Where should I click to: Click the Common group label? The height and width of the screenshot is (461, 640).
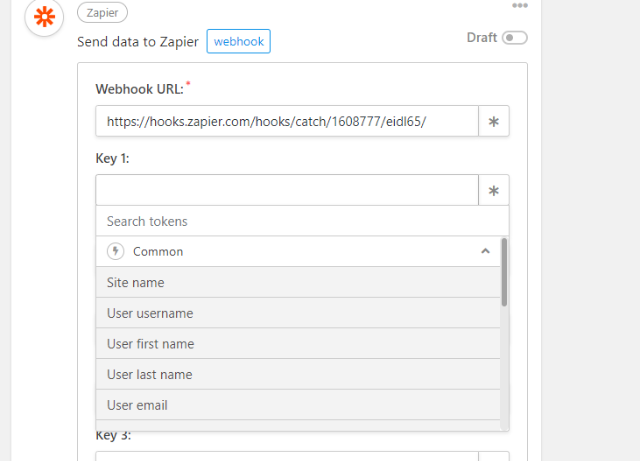coord(158,252)
